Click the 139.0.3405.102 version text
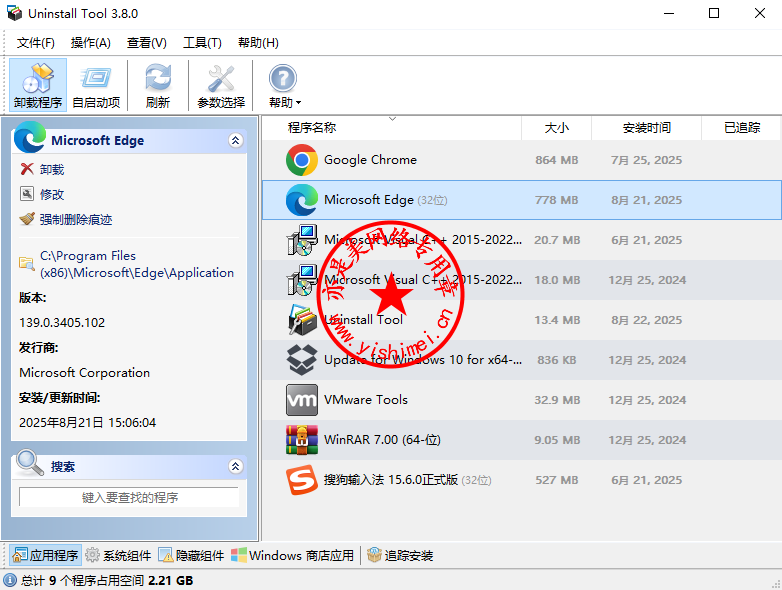This screenshot has height=590, width=782. click(62, 323)
